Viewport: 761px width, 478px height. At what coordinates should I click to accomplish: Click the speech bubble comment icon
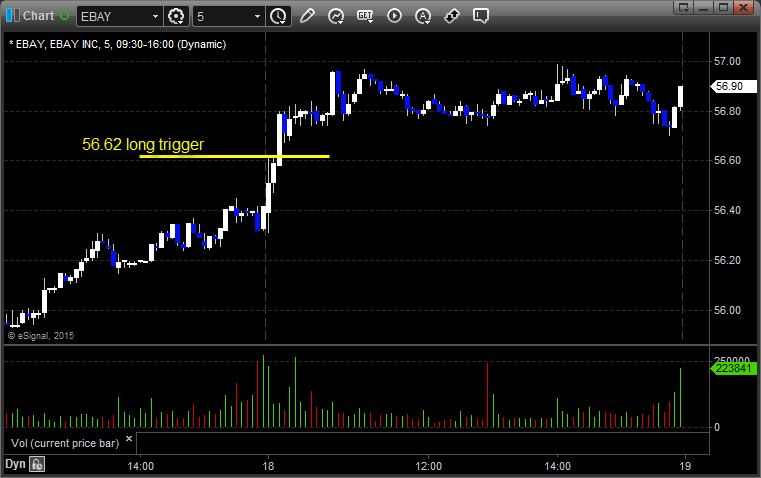(481, 16)
